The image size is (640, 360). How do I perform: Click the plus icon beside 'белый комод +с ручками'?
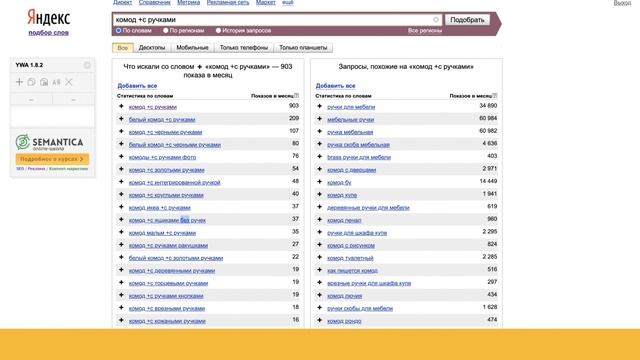pos(121,119)
